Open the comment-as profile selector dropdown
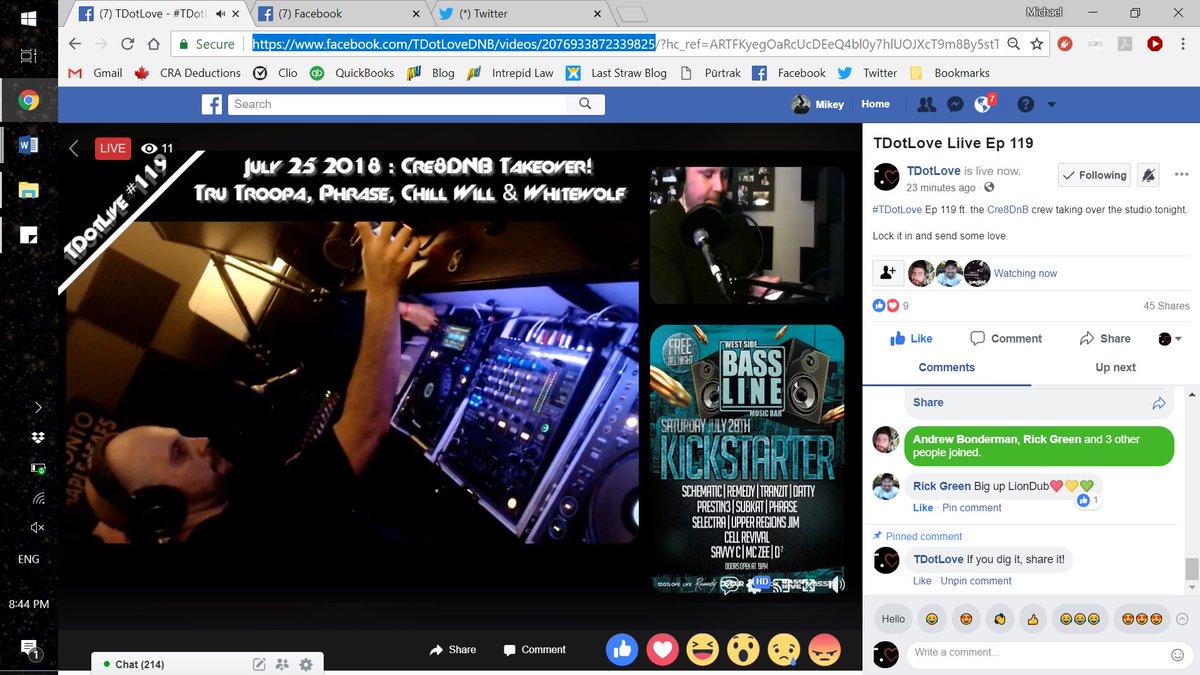Screen dimensions: 1200x675 (x=1169, y=339)
